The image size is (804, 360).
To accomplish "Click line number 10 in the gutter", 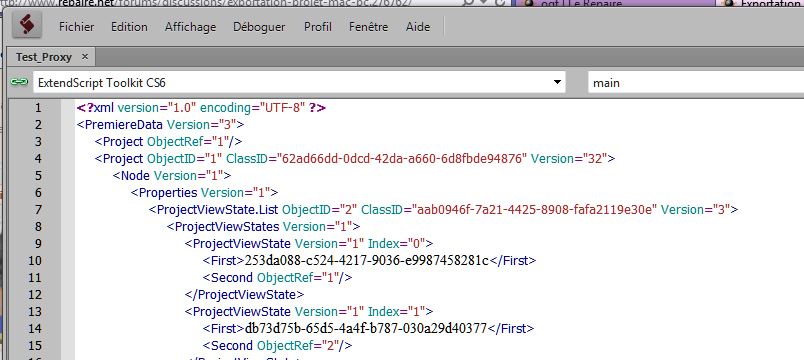I will (x=35, y=261).
